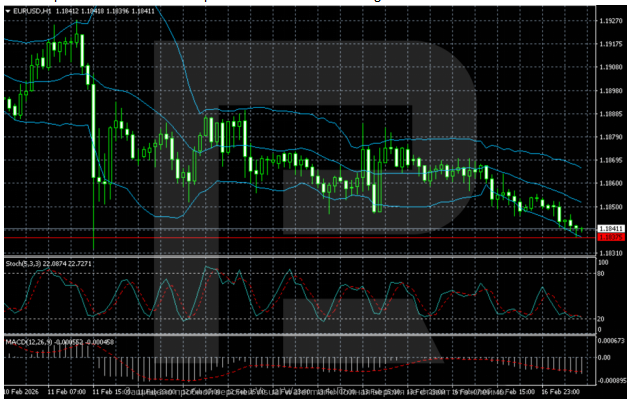Select the red horizontal support line
This screenshot has height=403, width=630.
(x=300, y=238)
